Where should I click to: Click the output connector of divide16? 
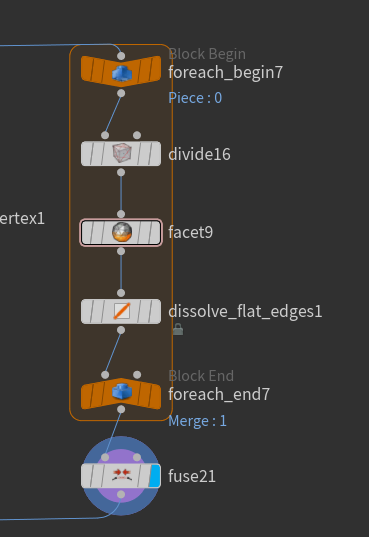coord(121,172)
